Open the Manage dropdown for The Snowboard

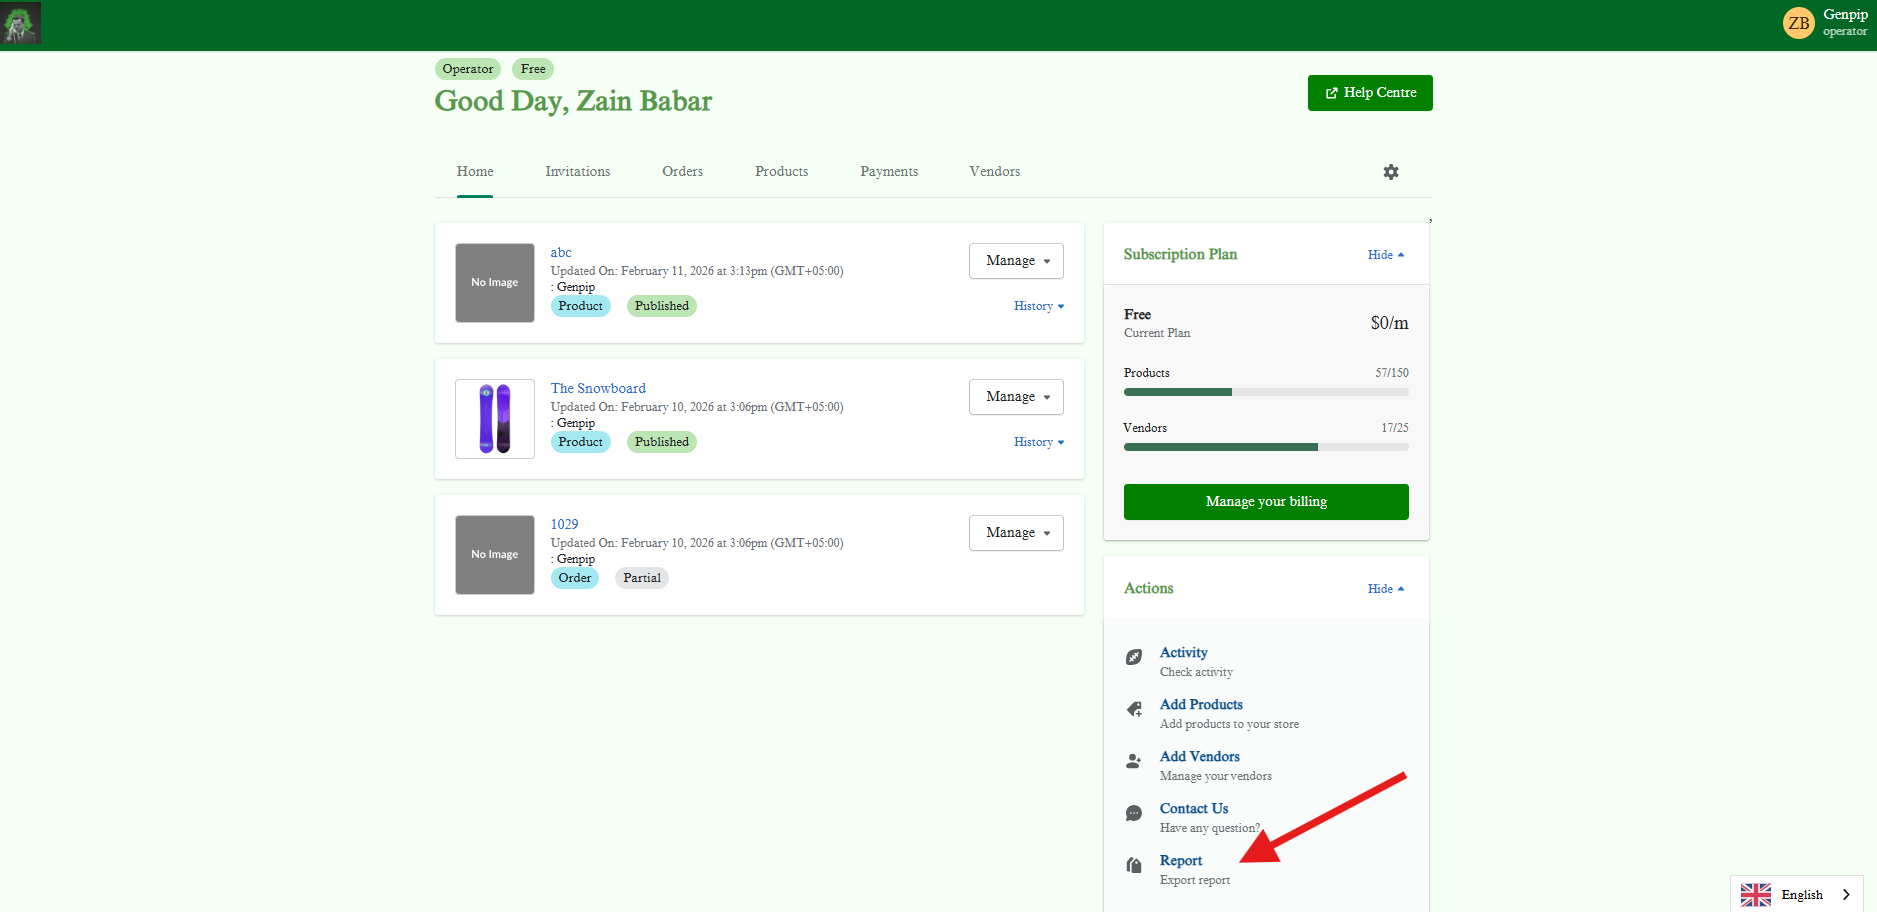[1016, 397]
